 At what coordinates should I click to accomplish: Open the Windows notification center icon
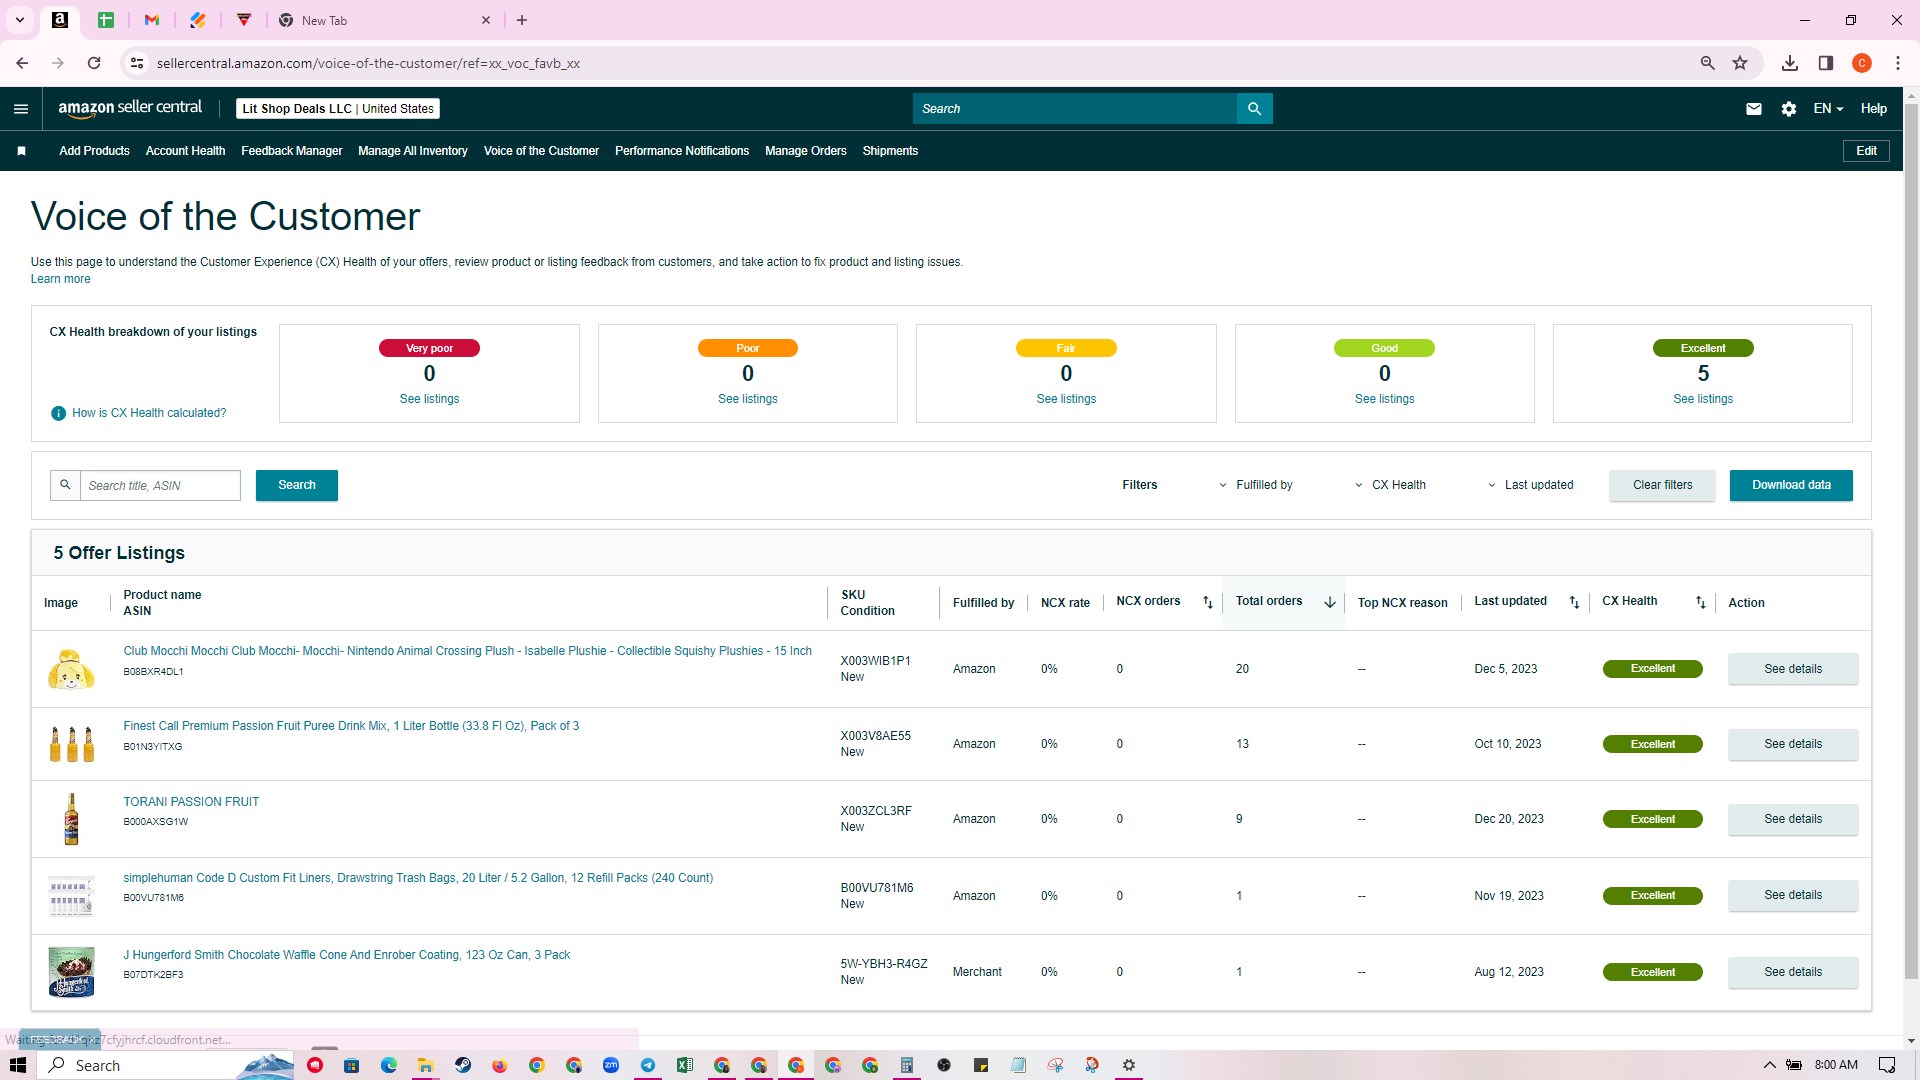[x=1887, y=1065]
